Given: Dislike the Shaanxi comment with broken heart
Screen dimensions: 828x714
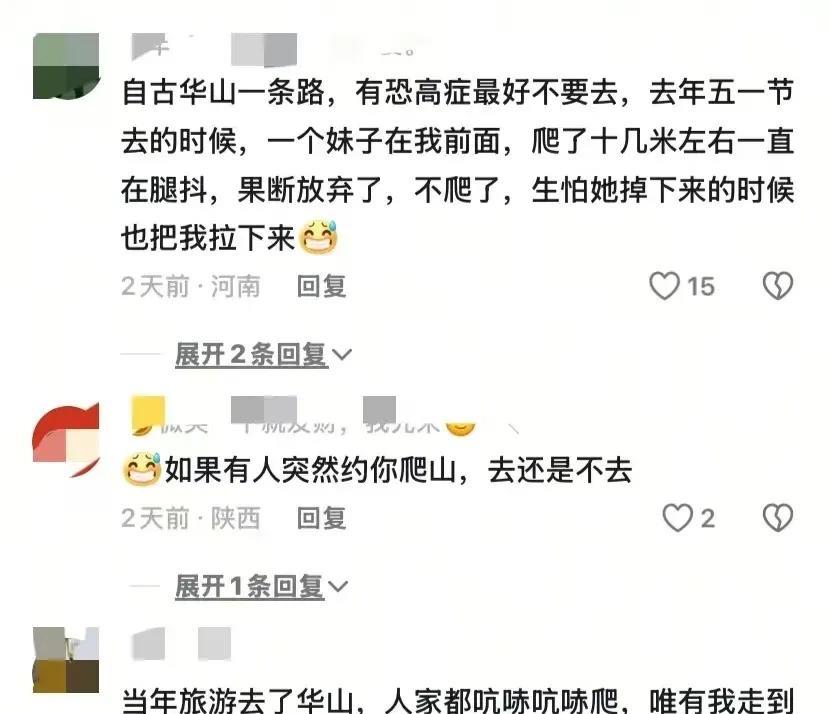Looking at the screenshot, I should (778, 518).
